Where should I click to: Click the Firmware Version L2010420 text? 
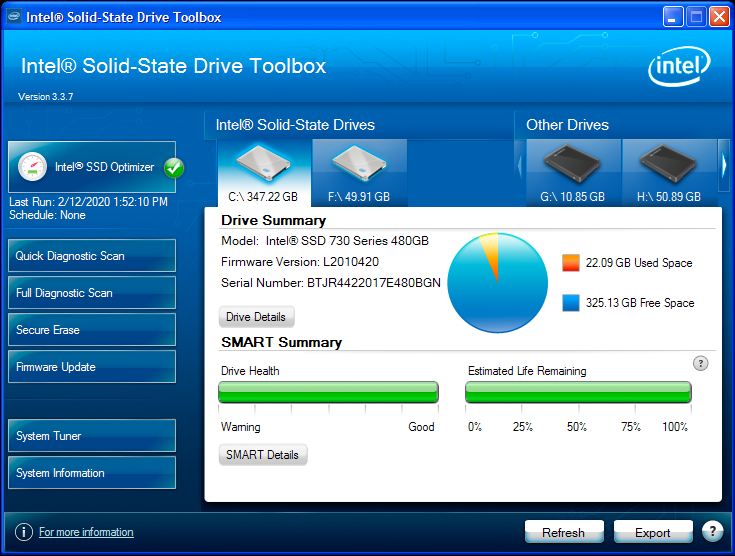300,262
